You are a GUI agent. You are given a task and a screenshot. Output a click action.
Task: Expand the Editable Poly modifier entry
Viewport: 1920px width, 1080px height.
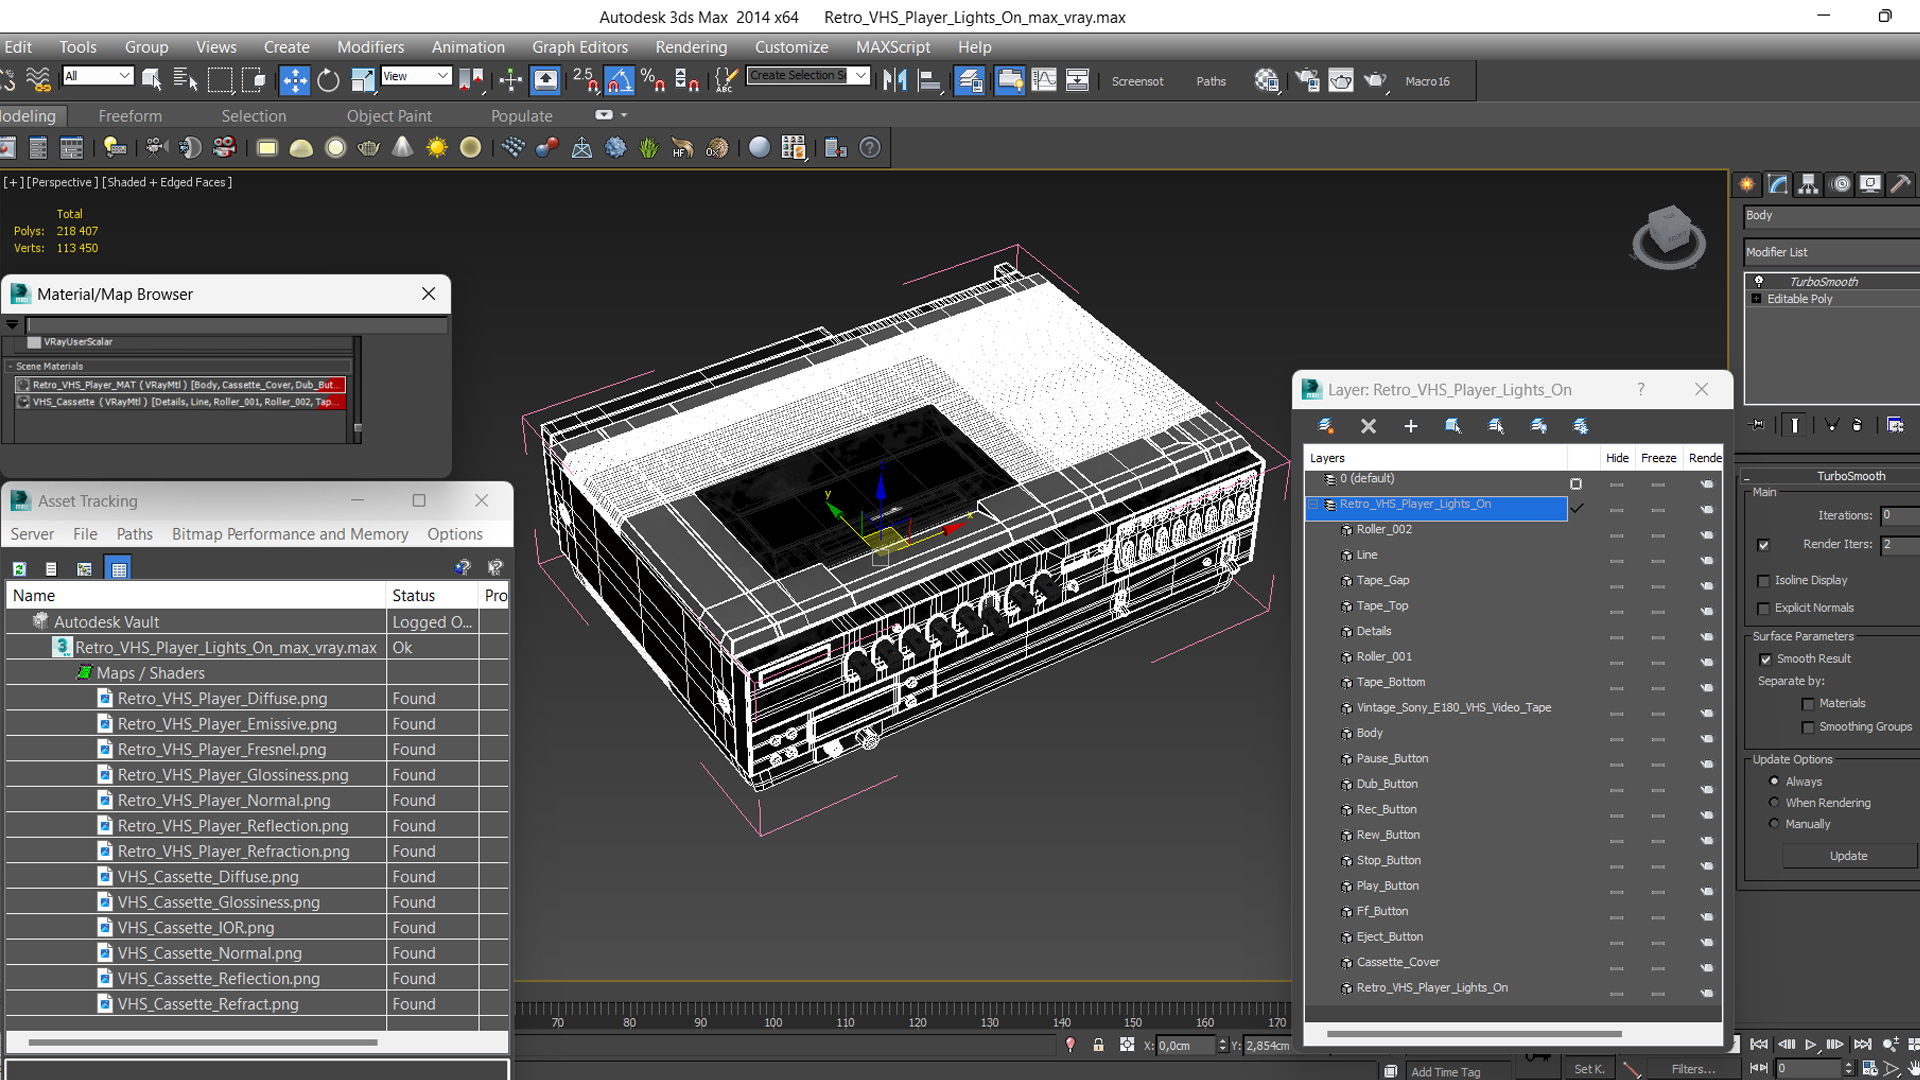1757,299
